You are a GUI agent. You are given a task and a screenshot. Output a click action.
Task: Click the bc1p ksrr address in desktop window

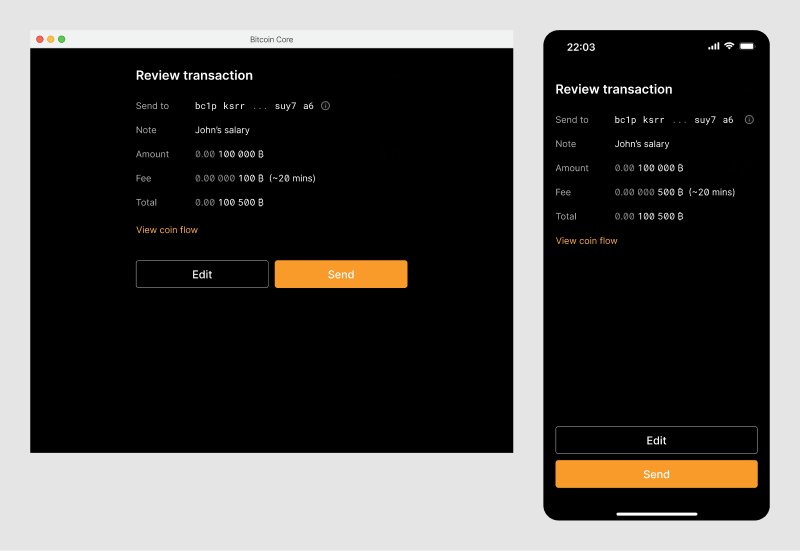(x=254, y=106)
